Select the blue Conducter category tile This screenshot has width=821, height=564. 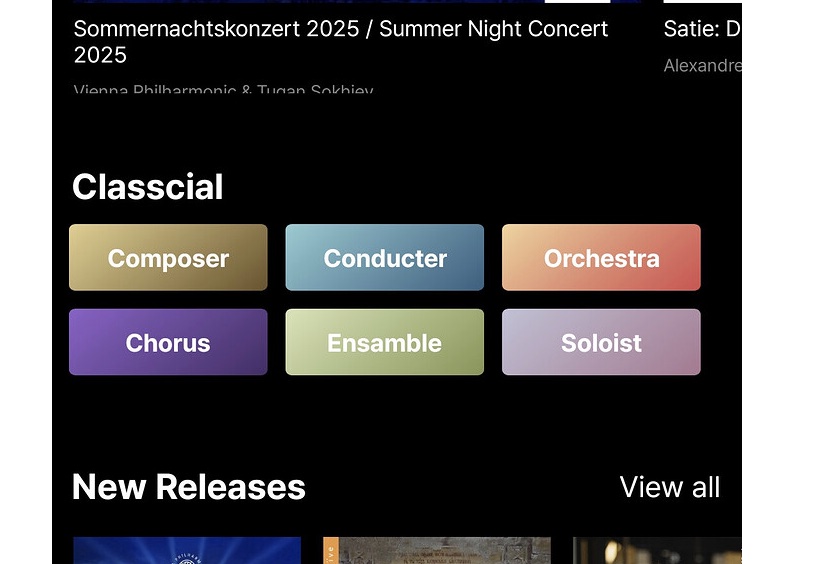pos(384,257)
